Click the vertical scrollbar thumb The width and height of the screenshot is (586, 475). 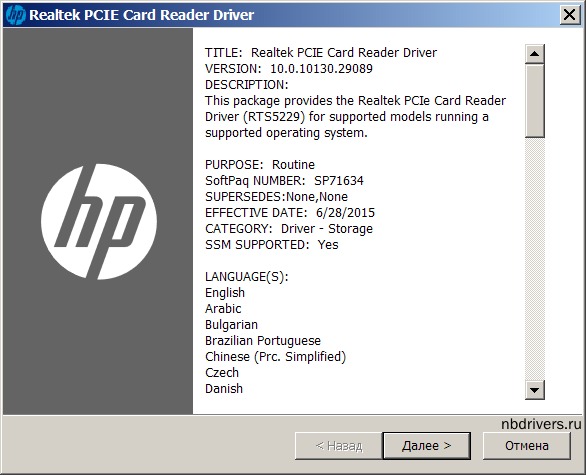[x=534, y=101]
